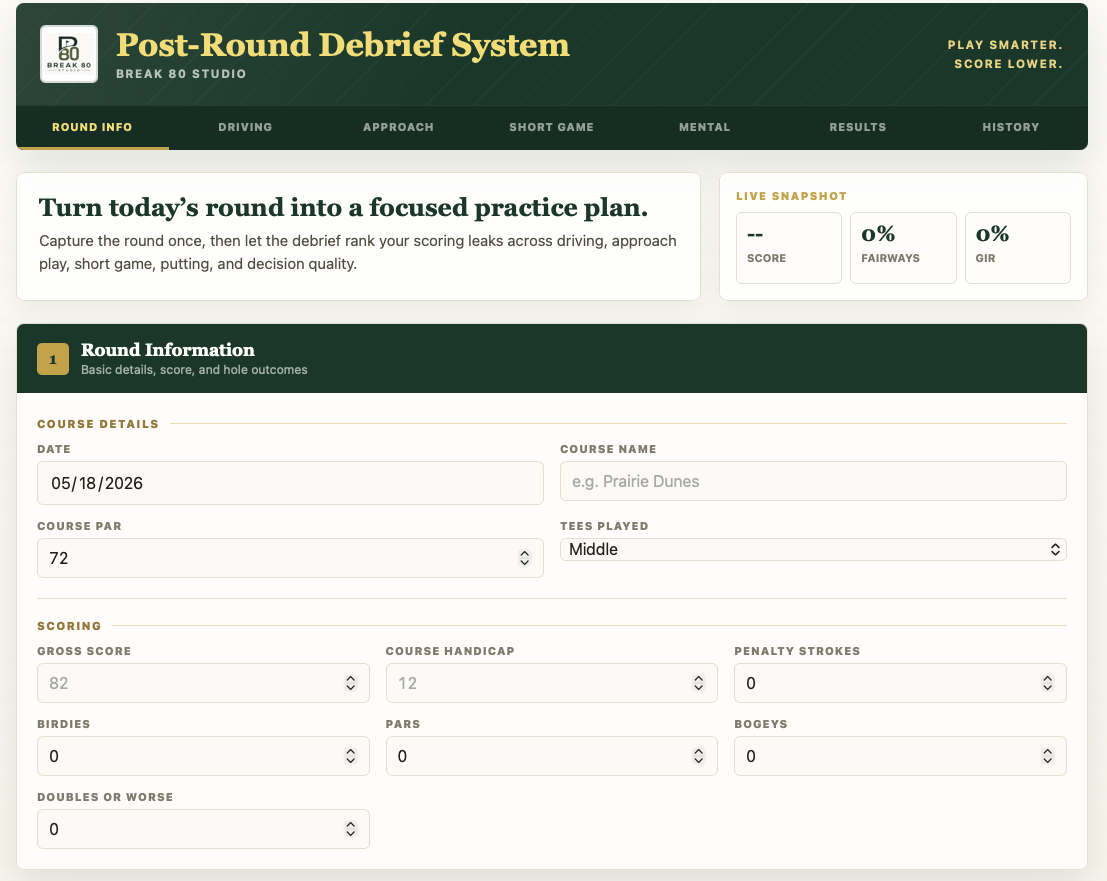
Task: Click the Penalty Strokes input field
Action: [x=900, y=683]
